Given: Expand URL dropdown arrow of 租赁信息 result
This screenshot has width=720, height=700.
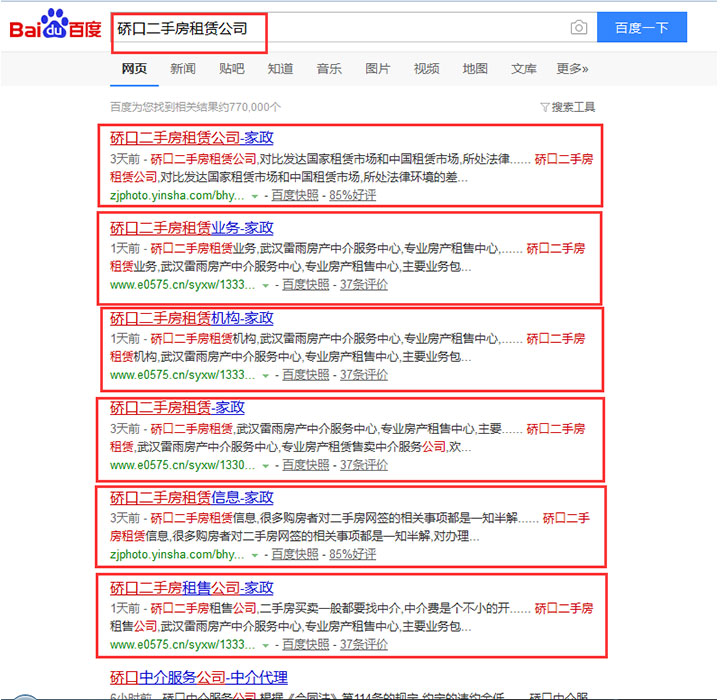Looking at the screenshot, I should pos(255,555).
